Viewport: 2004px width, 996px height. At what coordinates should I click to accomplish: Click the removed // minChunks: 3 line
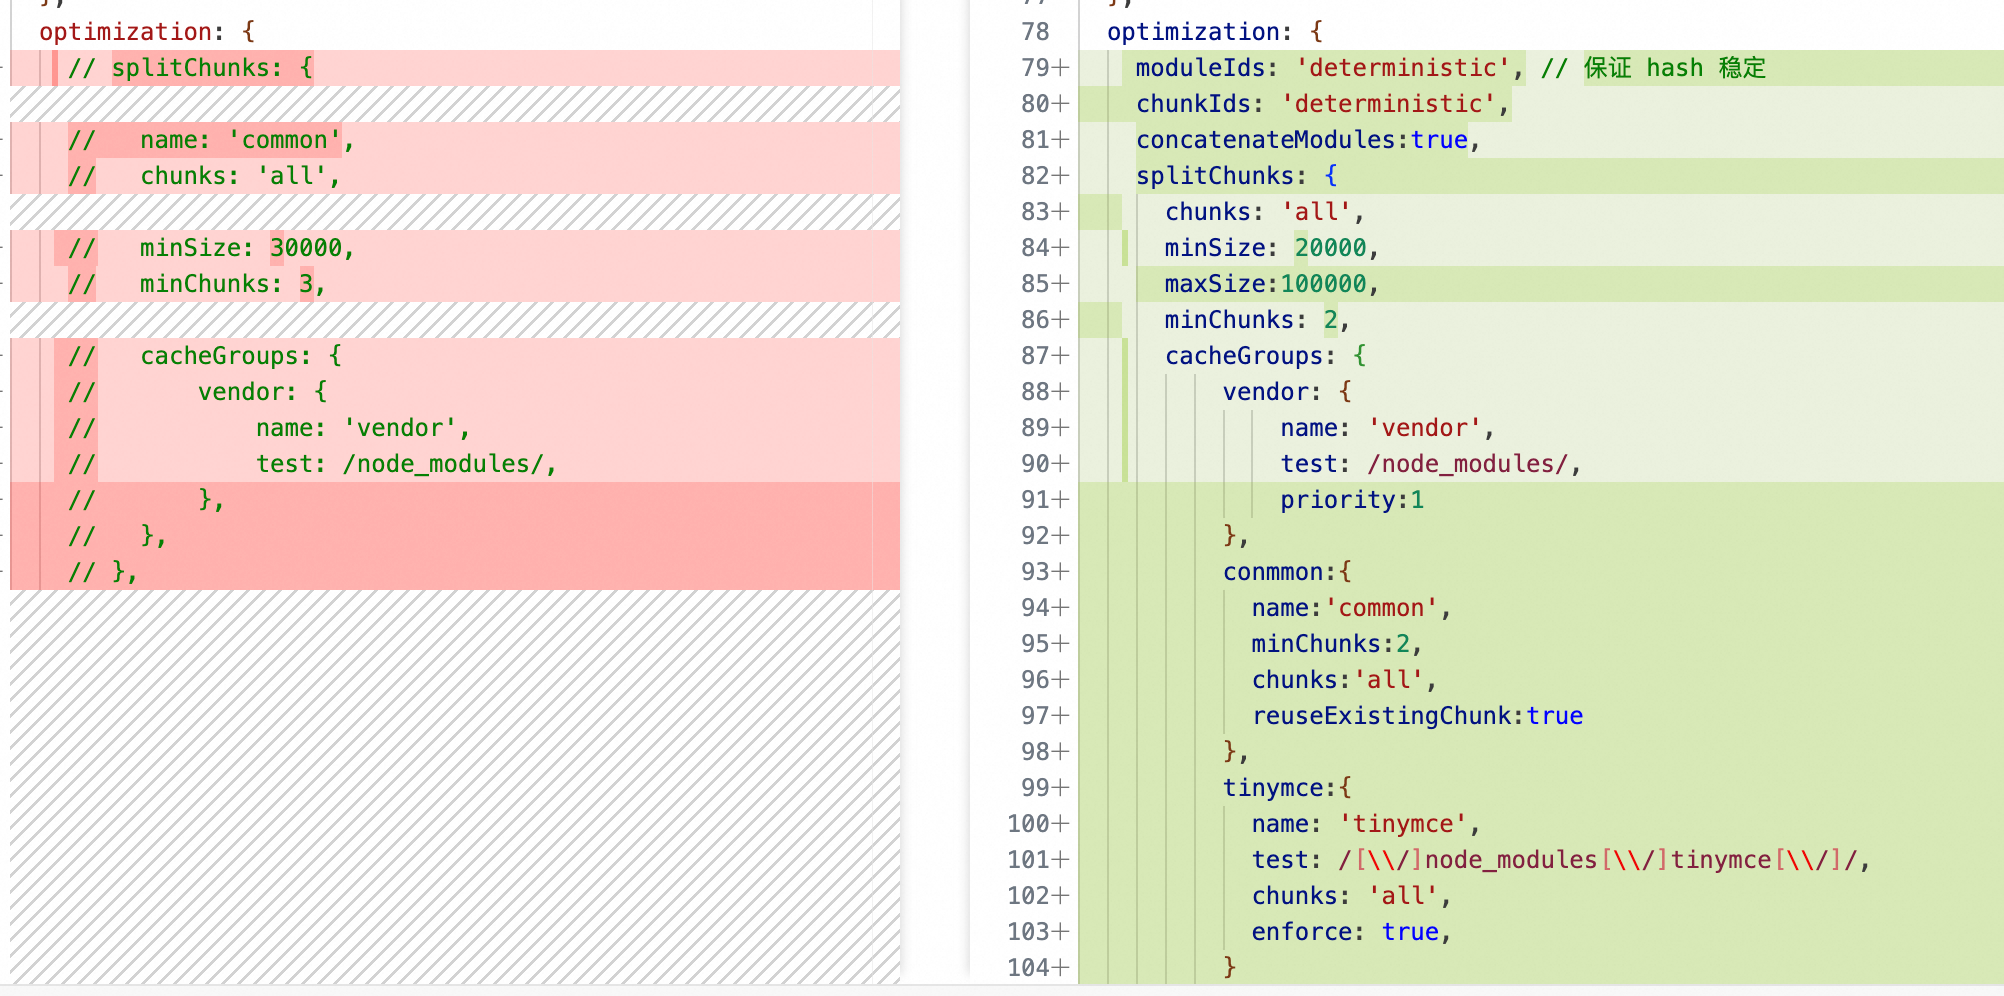coord(197,284)
